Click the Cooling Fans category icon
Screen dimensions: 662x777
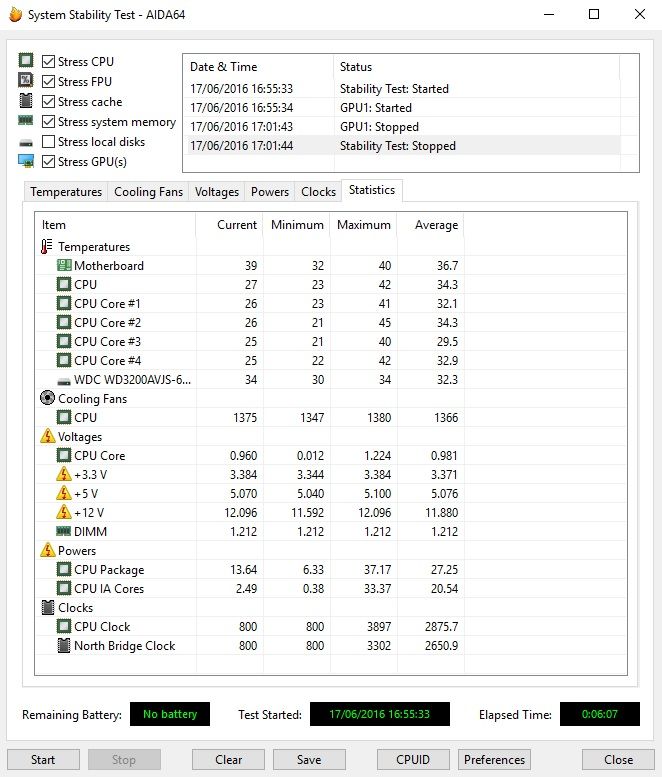click(x=47, y=399)
